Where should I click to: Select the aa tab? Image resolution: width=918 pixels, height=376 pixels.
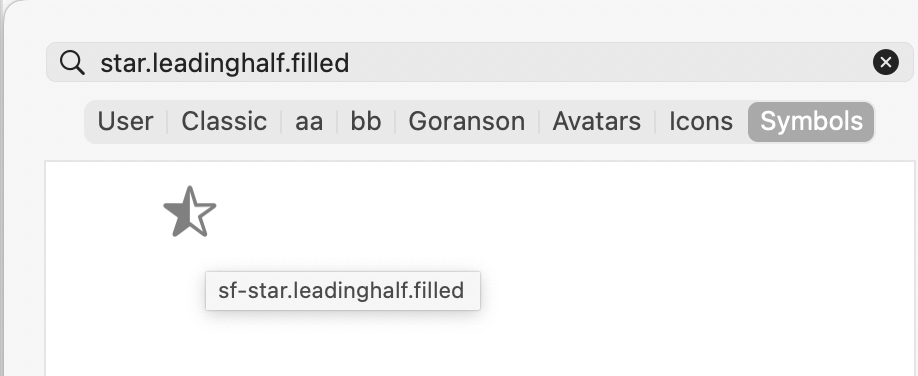point(309,122)
